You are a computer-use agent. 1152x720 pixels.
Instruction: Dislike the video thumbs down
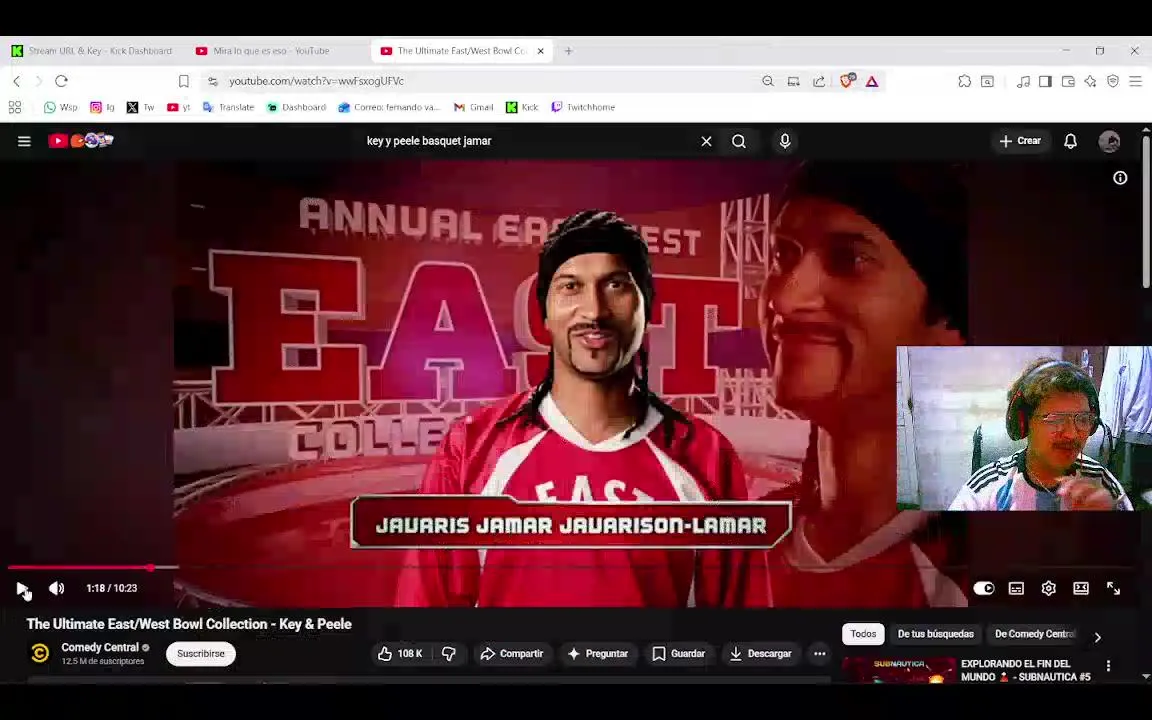pos(449,654)
